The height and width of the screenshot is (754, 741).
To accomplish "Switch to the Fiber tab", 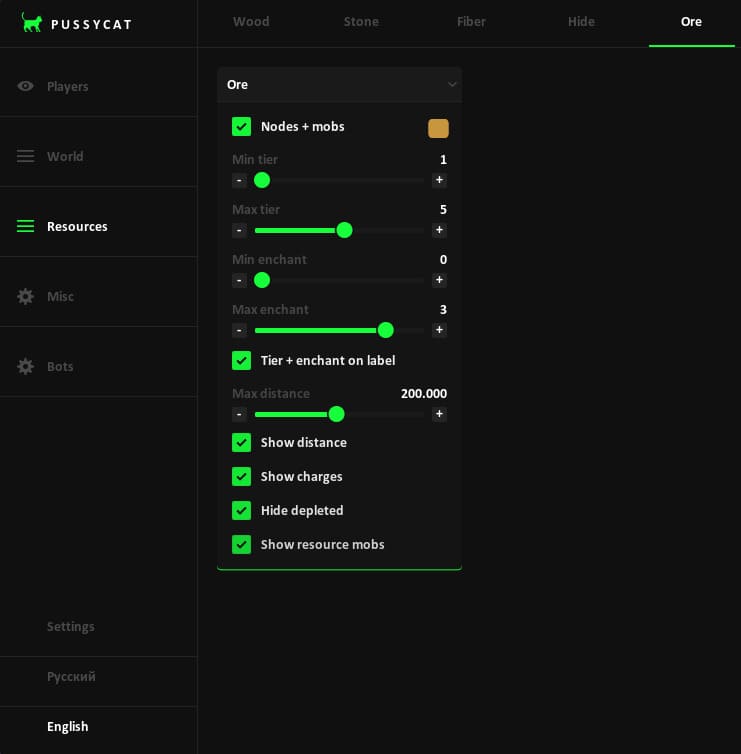I will tap(471, 22).
